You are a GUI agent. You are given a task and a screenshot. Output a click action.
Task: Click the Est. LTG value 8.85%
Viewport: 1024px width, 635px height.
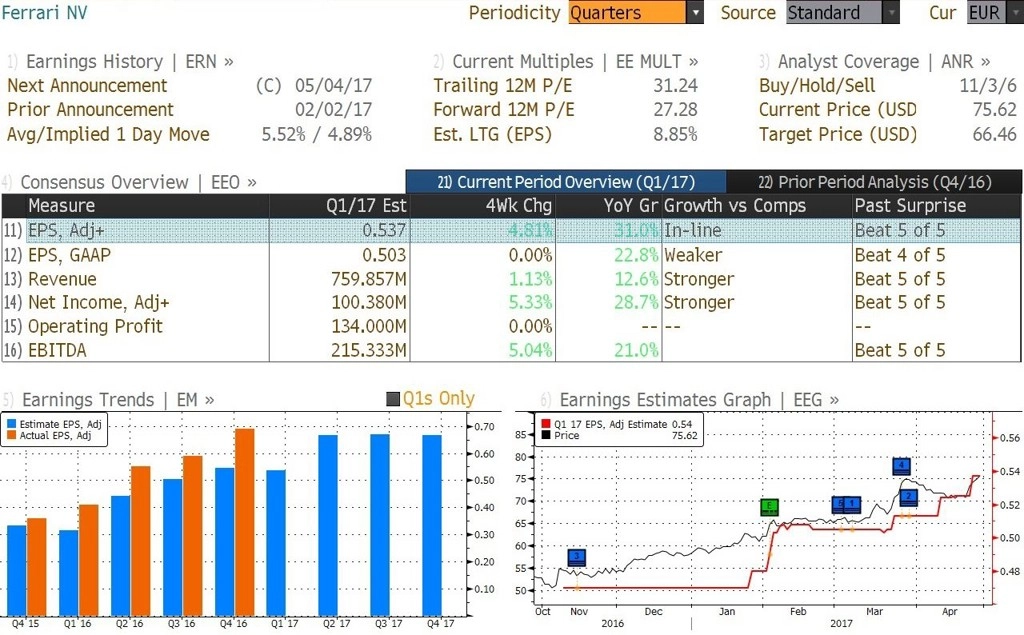[x=675, y=135]
